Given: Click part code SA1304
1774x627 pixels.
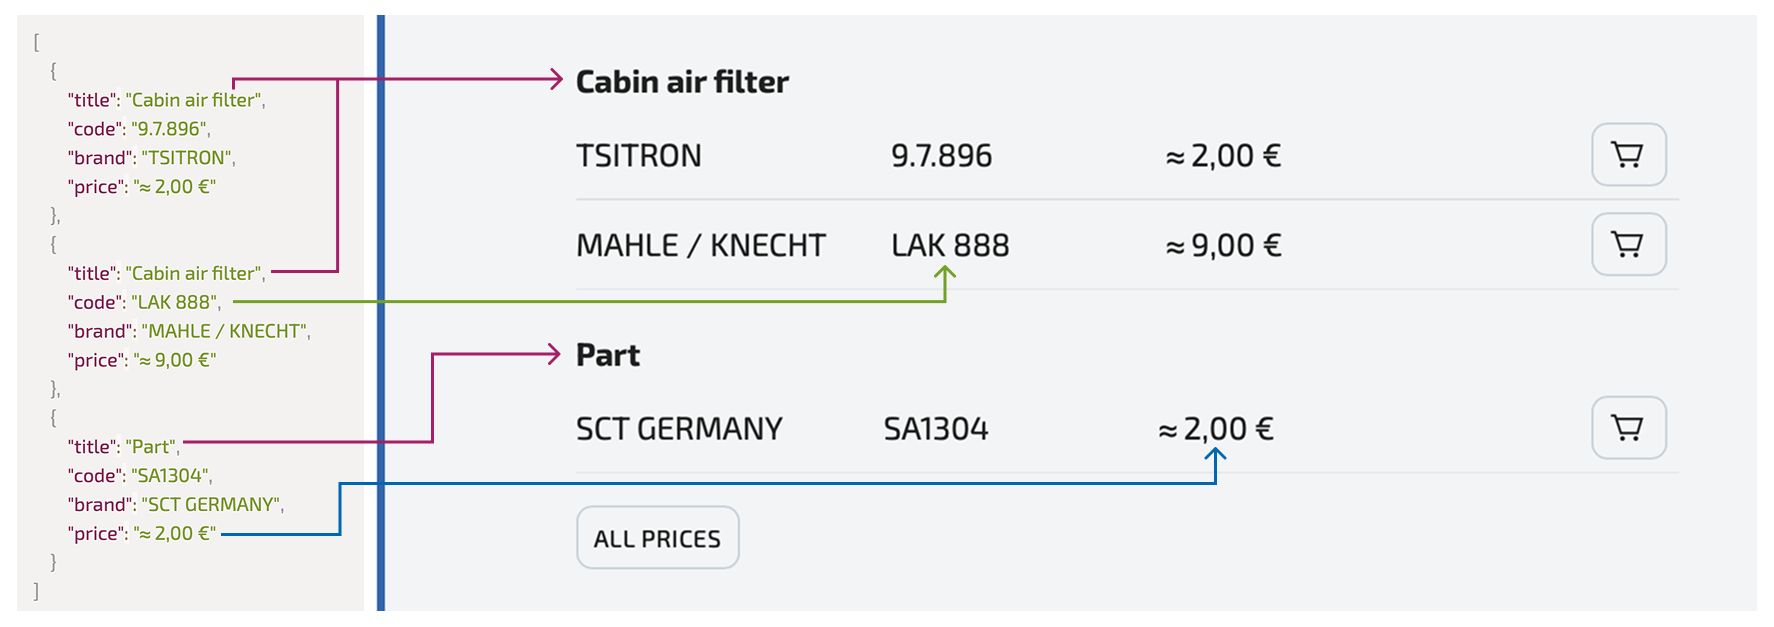Looking at the screenshot, I should coord(936,429).
